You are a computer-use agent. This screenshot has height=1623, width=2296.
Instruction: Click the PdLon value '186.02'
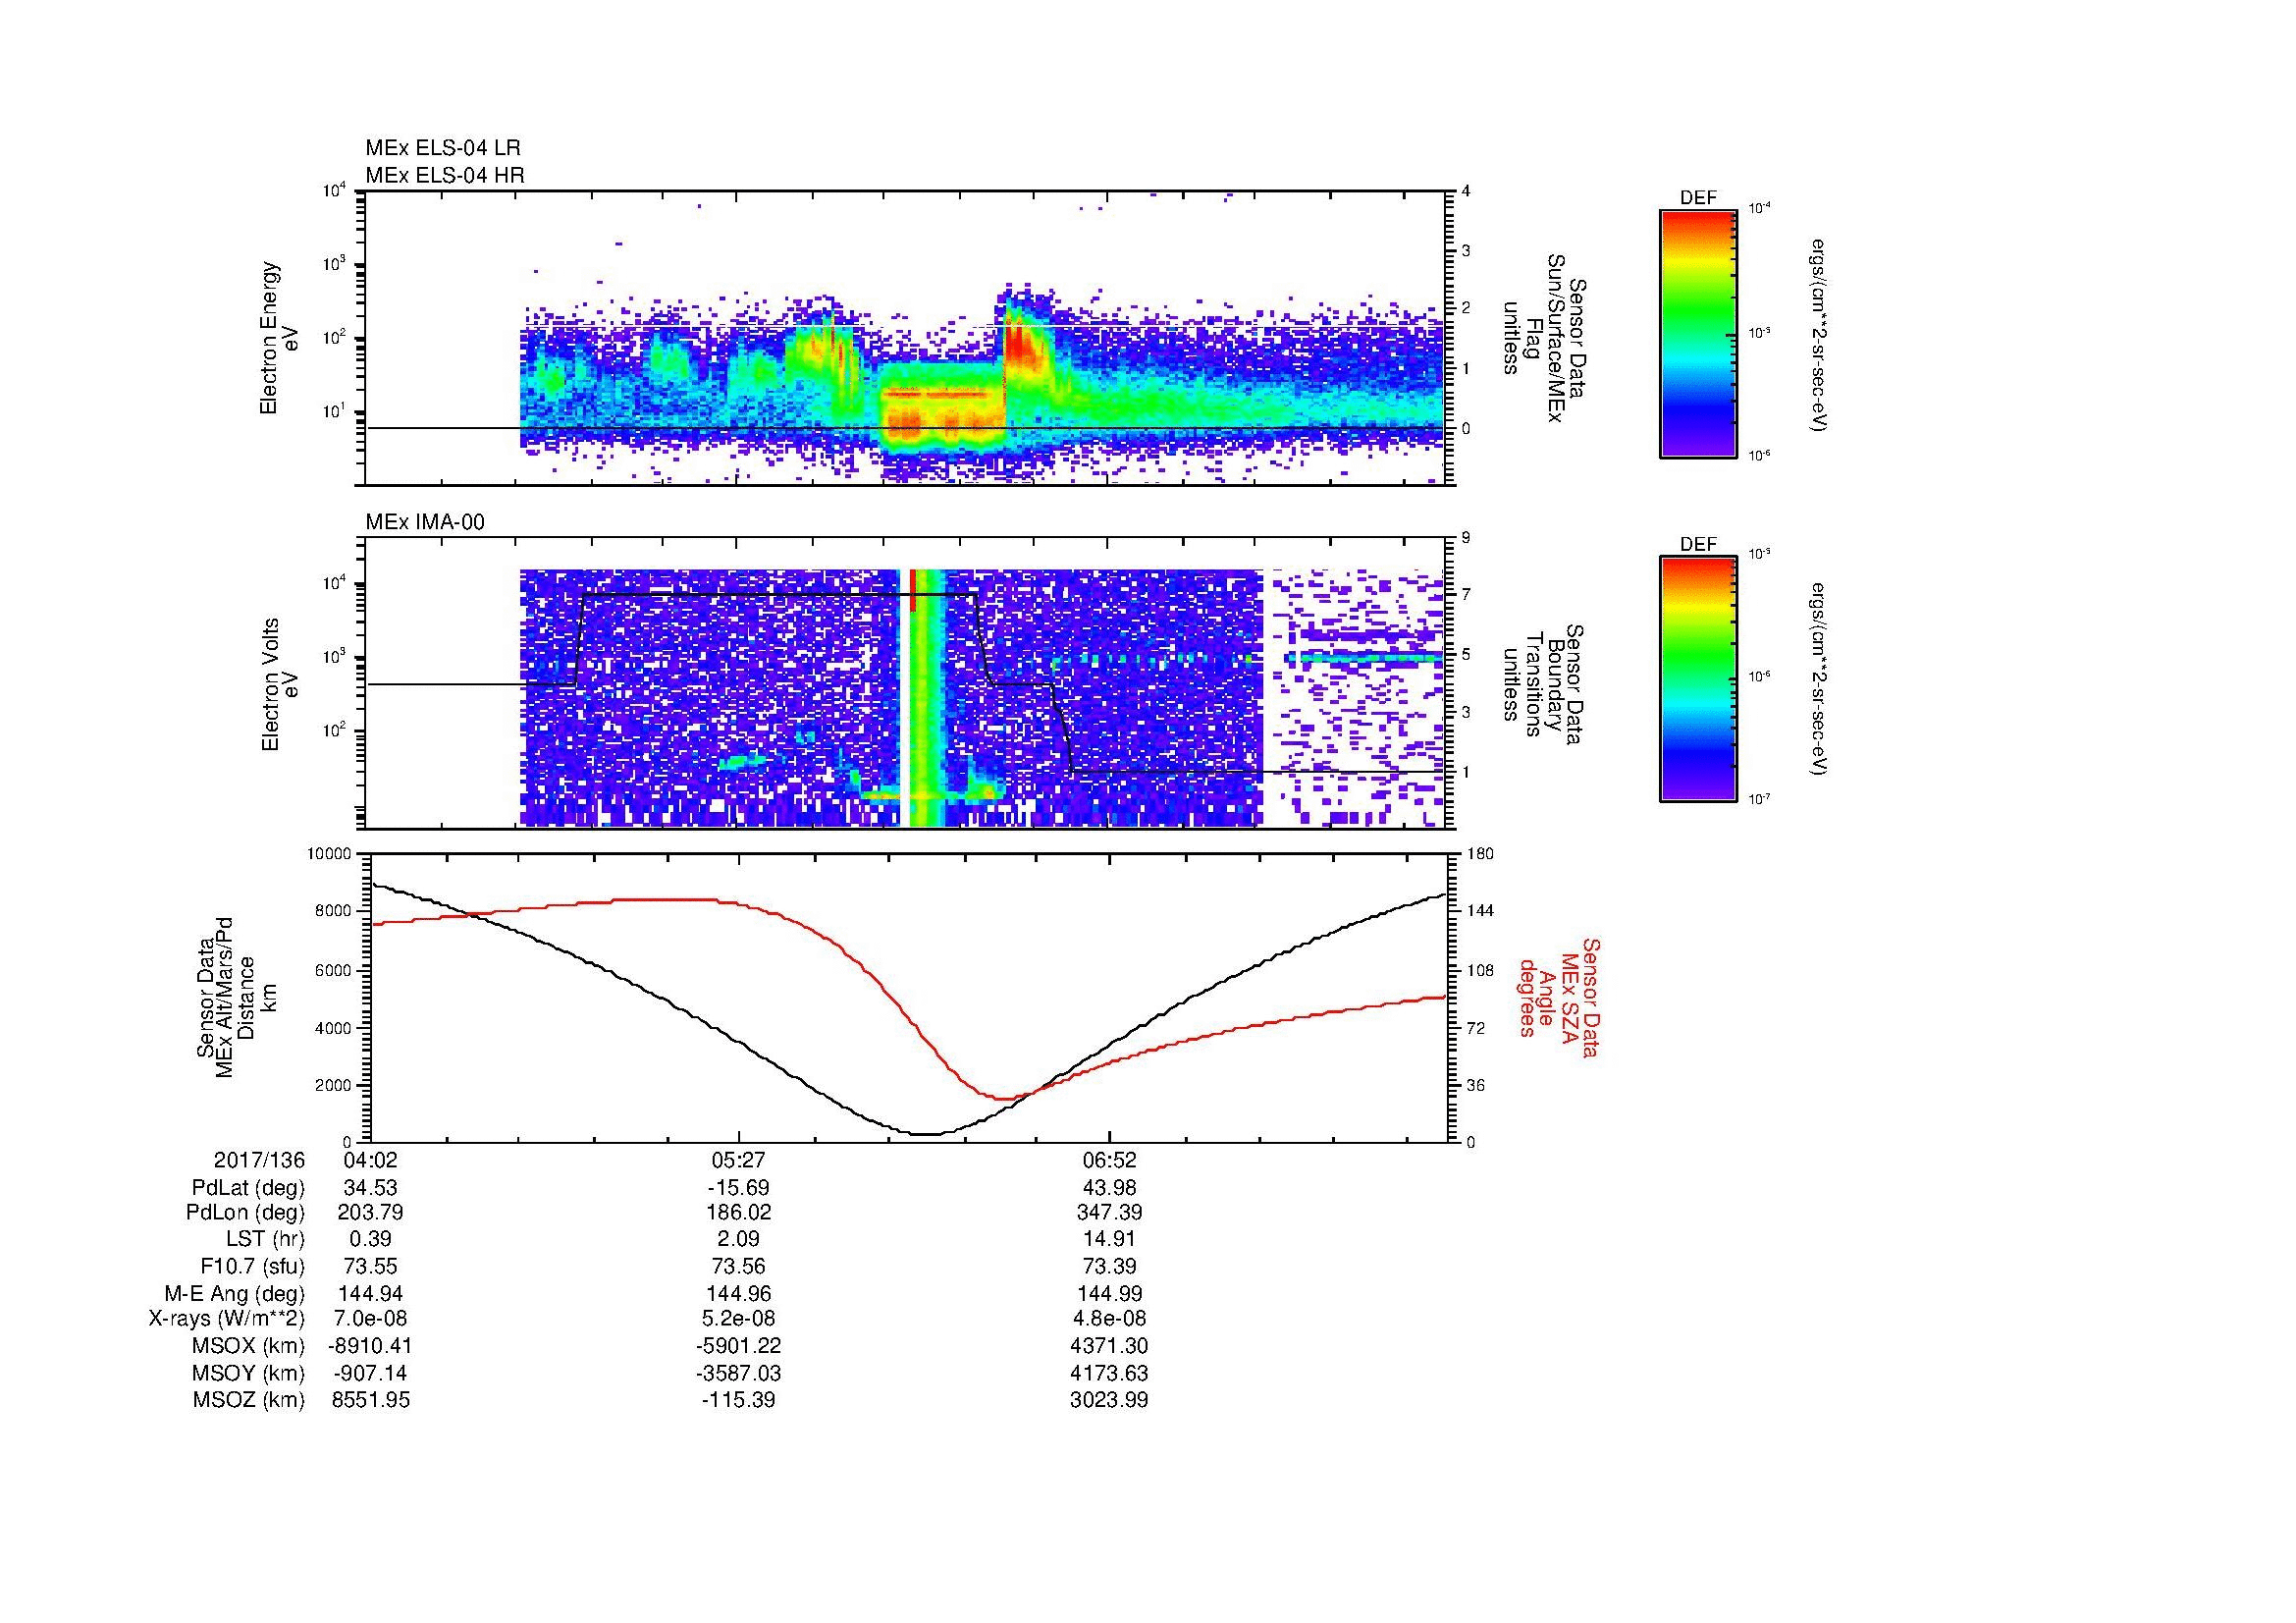[x=739, y=1213]
